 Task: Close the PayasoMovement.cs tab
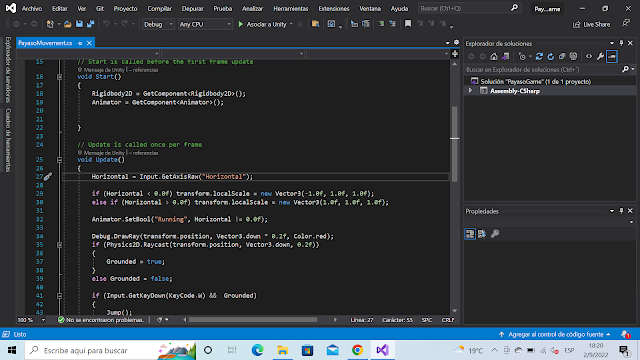click(x=89, y=43)
